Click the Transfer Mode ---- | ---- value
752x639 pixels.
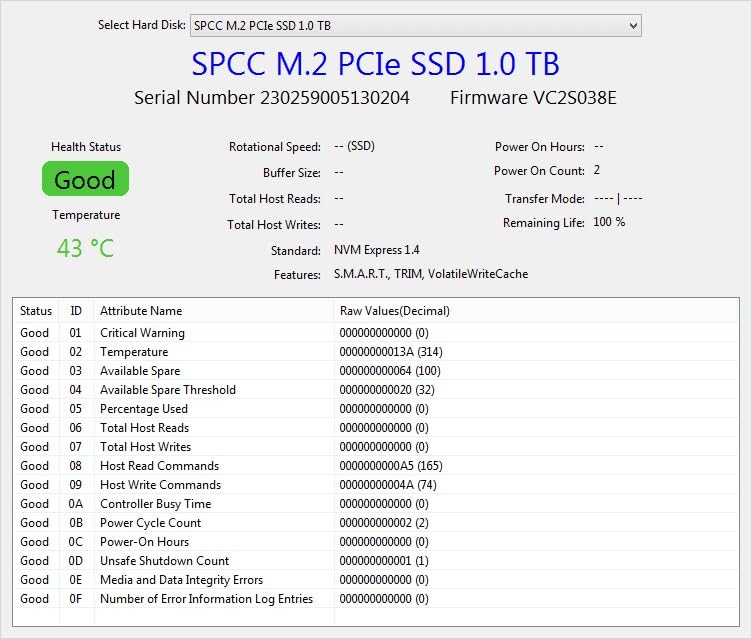pos(618,198)
